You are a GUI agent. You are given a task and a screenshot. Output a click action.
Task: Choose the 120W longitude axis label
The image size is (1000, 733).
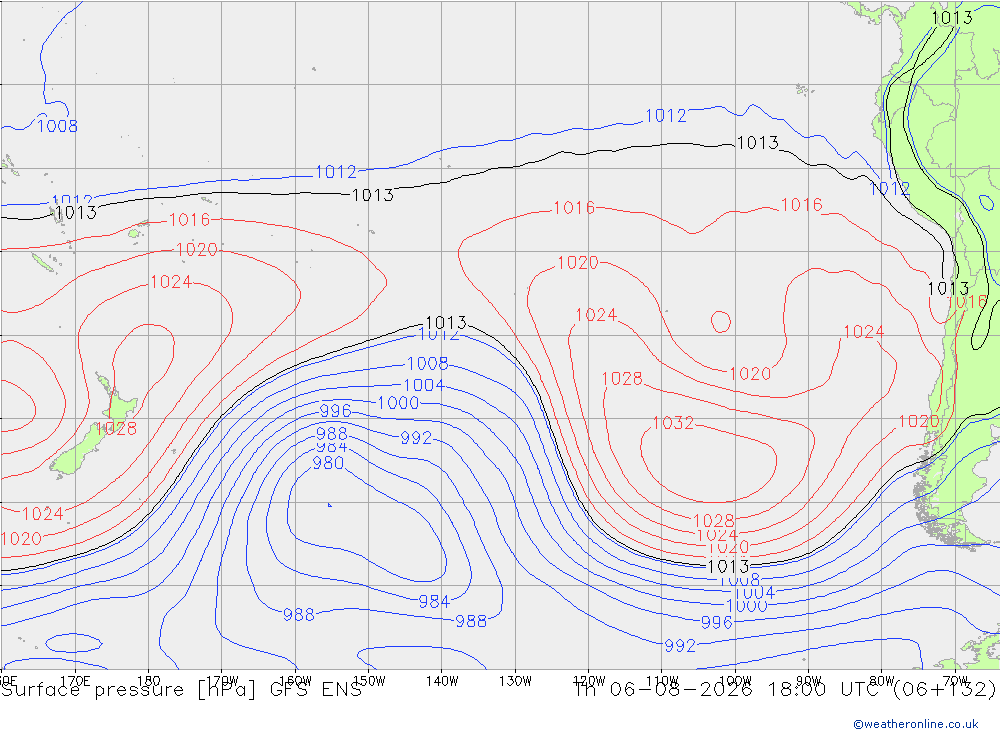pyautogui.click(x=589, y=681)
